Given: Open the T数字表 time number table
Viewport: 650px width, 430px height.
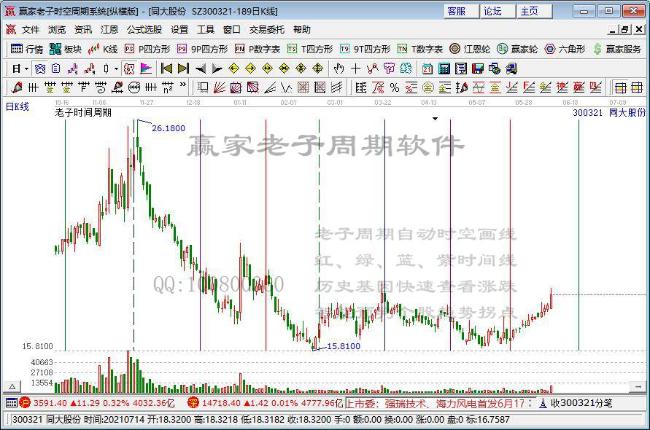Looking at the screenshot, I should point(420,49).
